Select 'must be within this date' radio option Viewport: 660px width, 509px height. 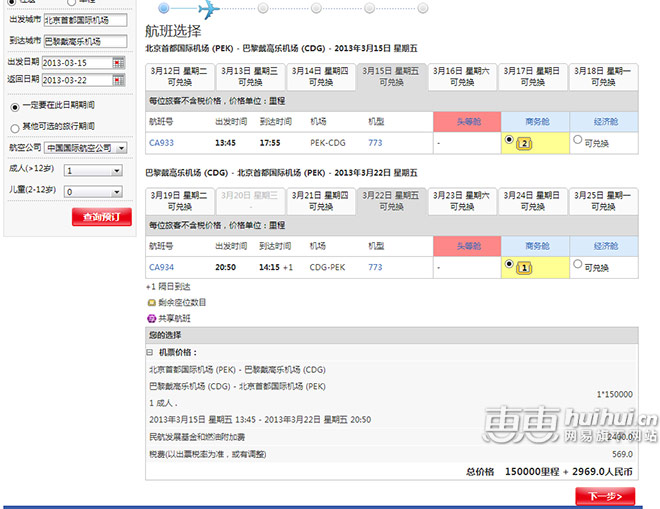[x=15, y=107]
